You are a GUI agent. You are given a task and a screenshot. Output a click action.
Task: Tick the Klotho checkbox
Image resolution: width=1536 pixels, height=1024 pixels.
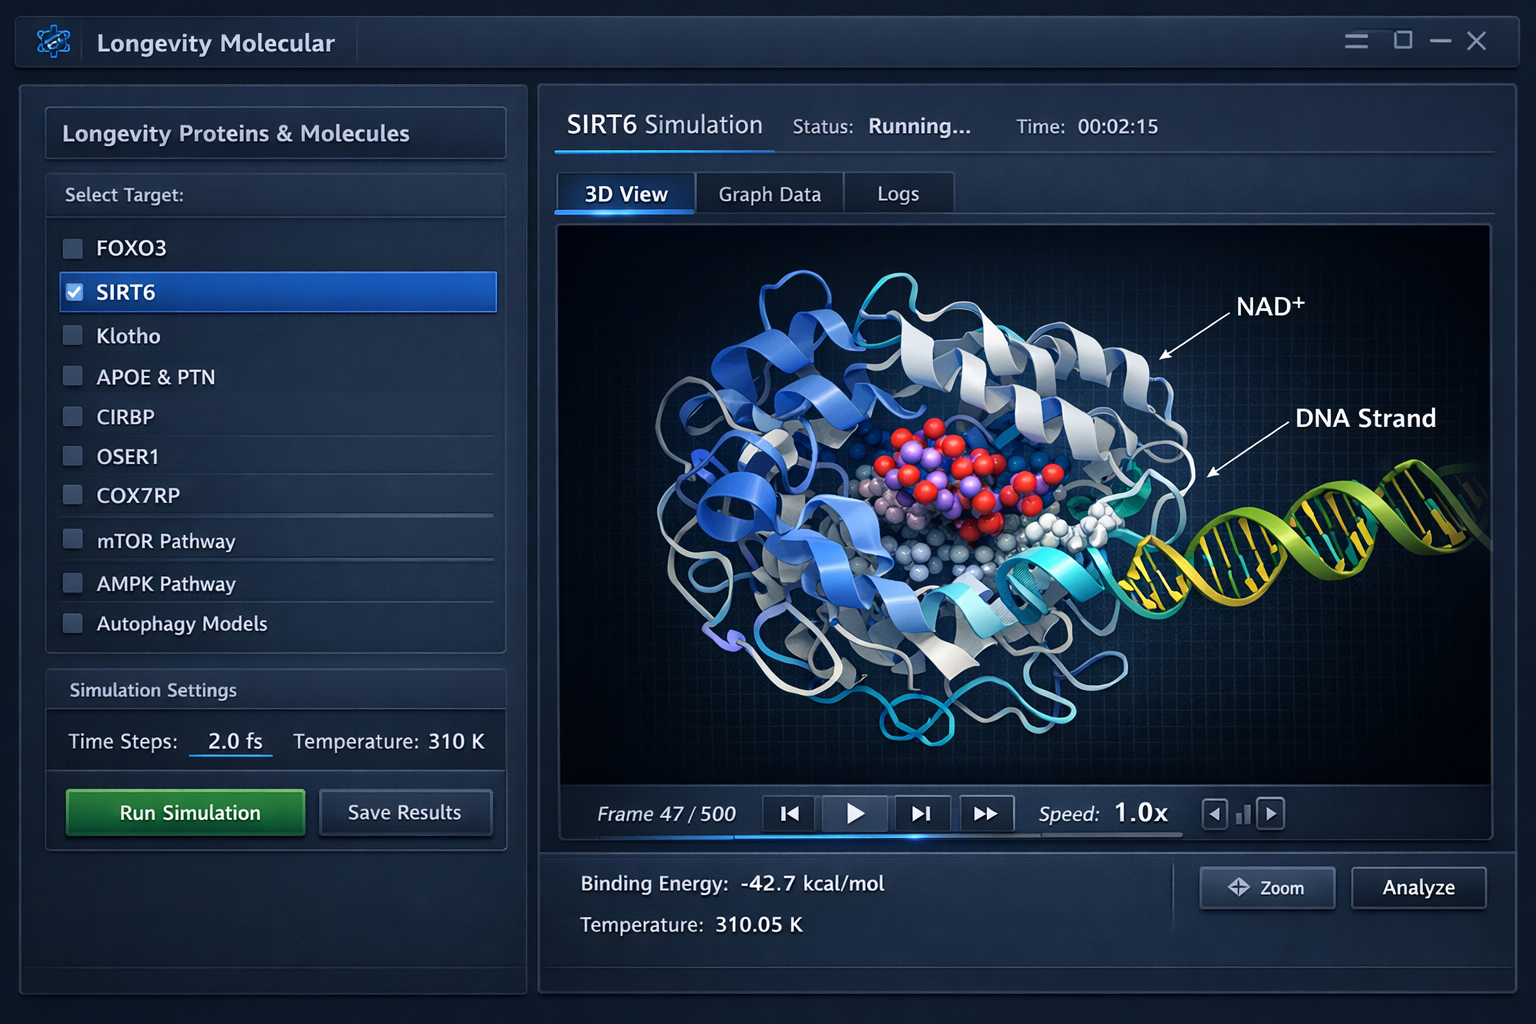click(73, 336)
